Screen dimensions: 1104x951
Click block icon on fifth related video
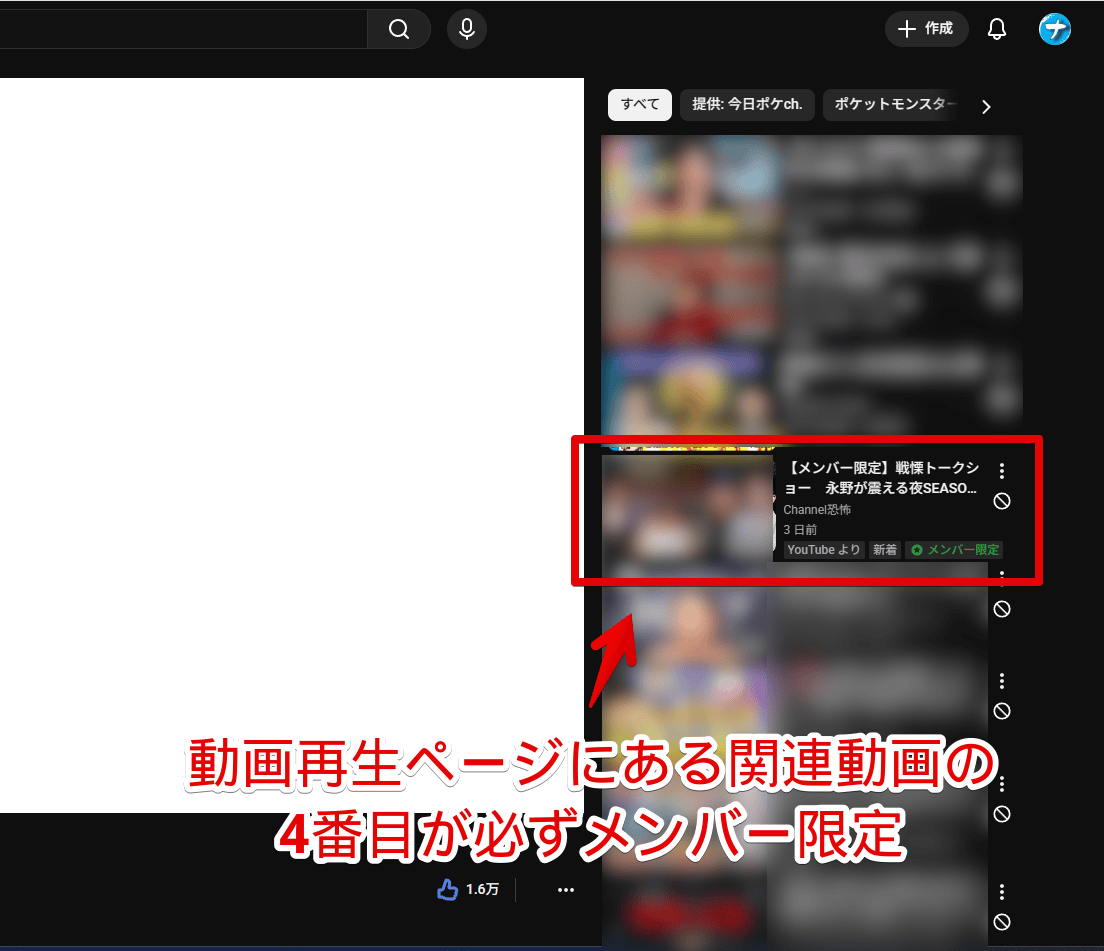pyautogui.click(x=1002, y=609)
